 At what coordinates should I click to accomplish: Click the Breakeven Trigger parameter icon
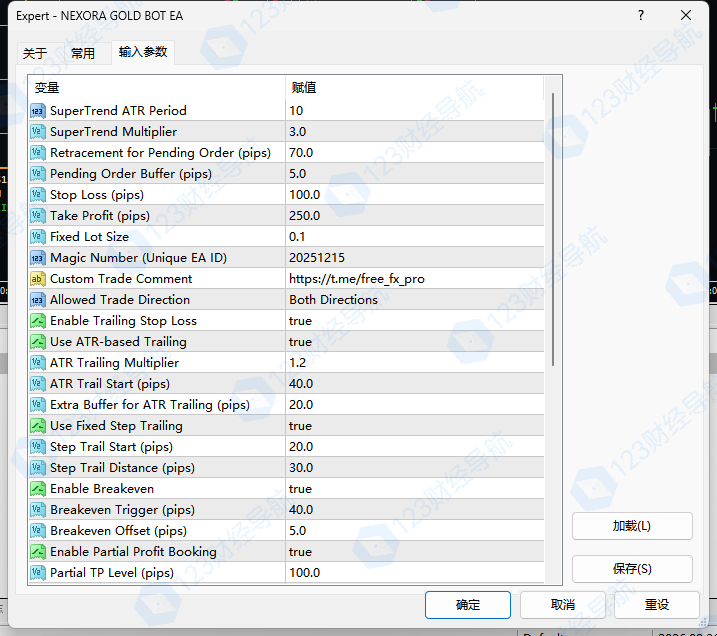point(37,510)
